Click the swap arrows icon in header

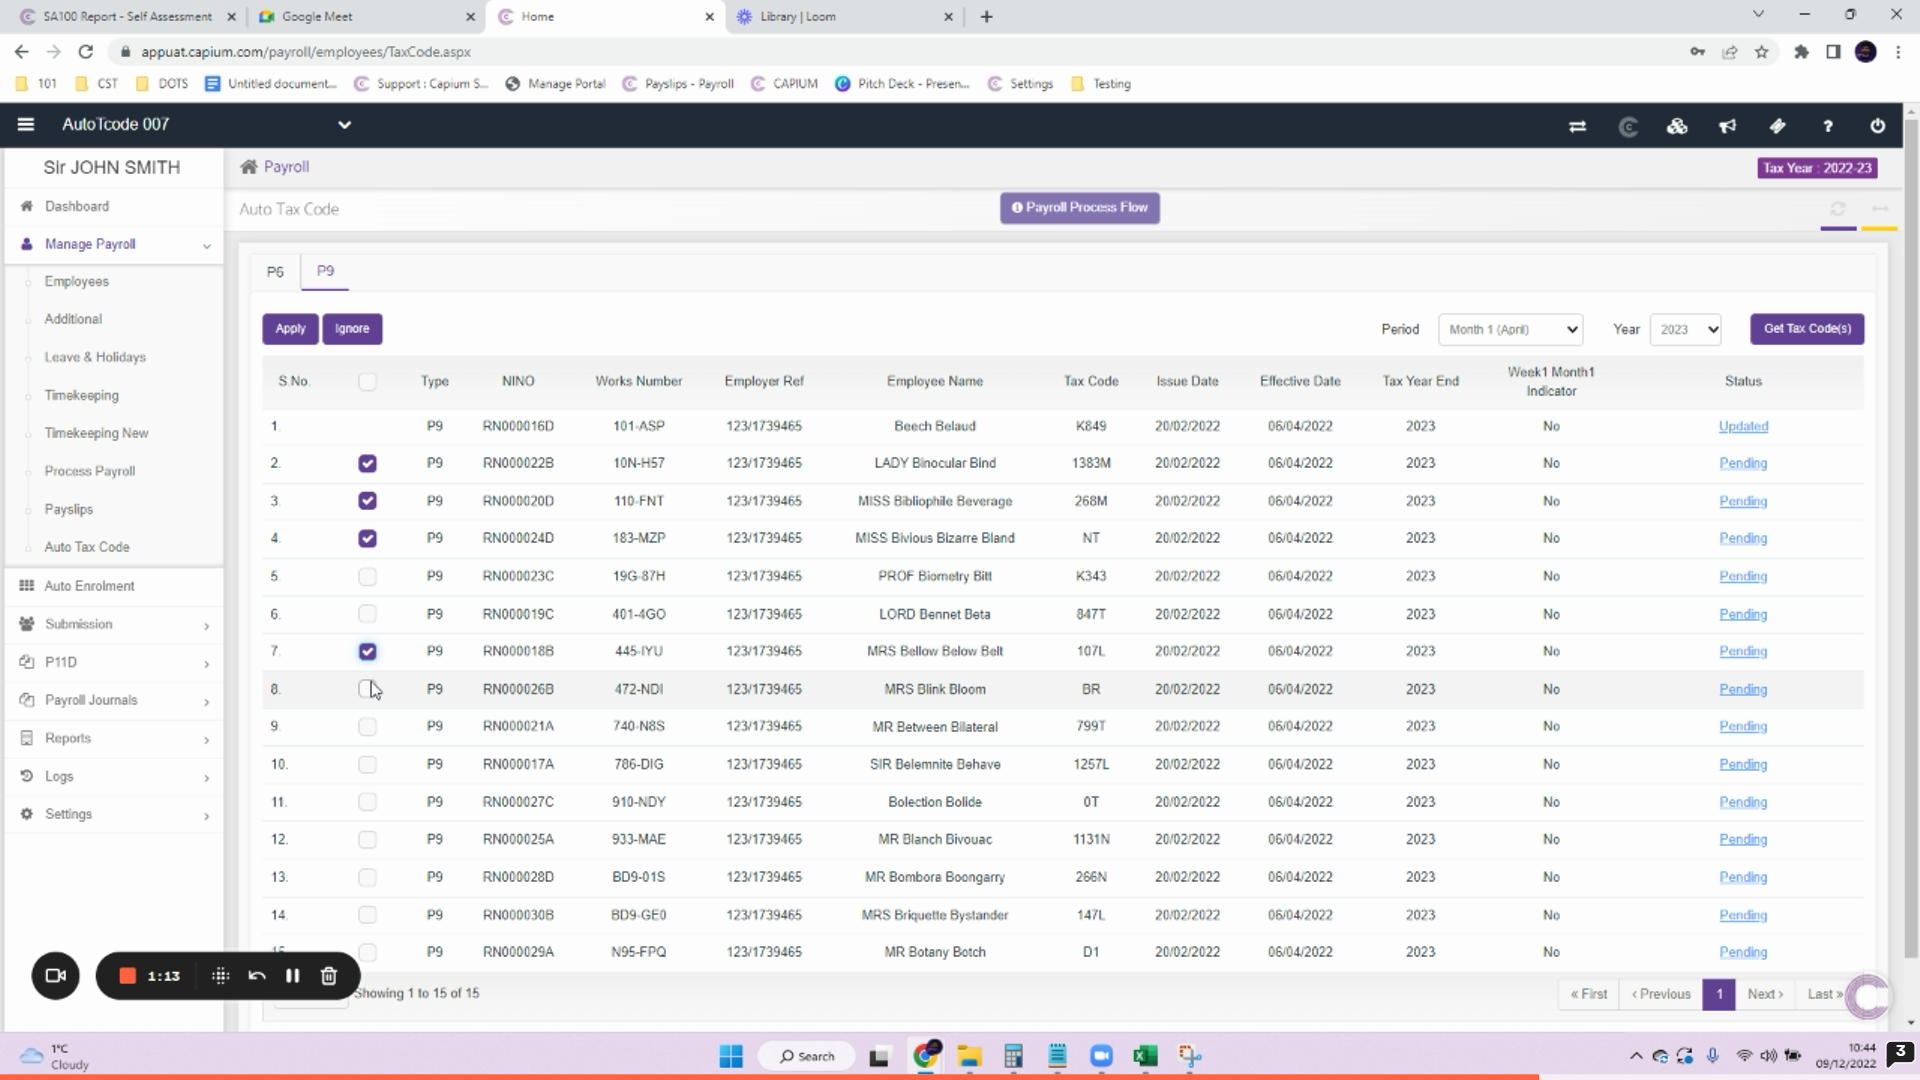click(x=1577, y=126)
